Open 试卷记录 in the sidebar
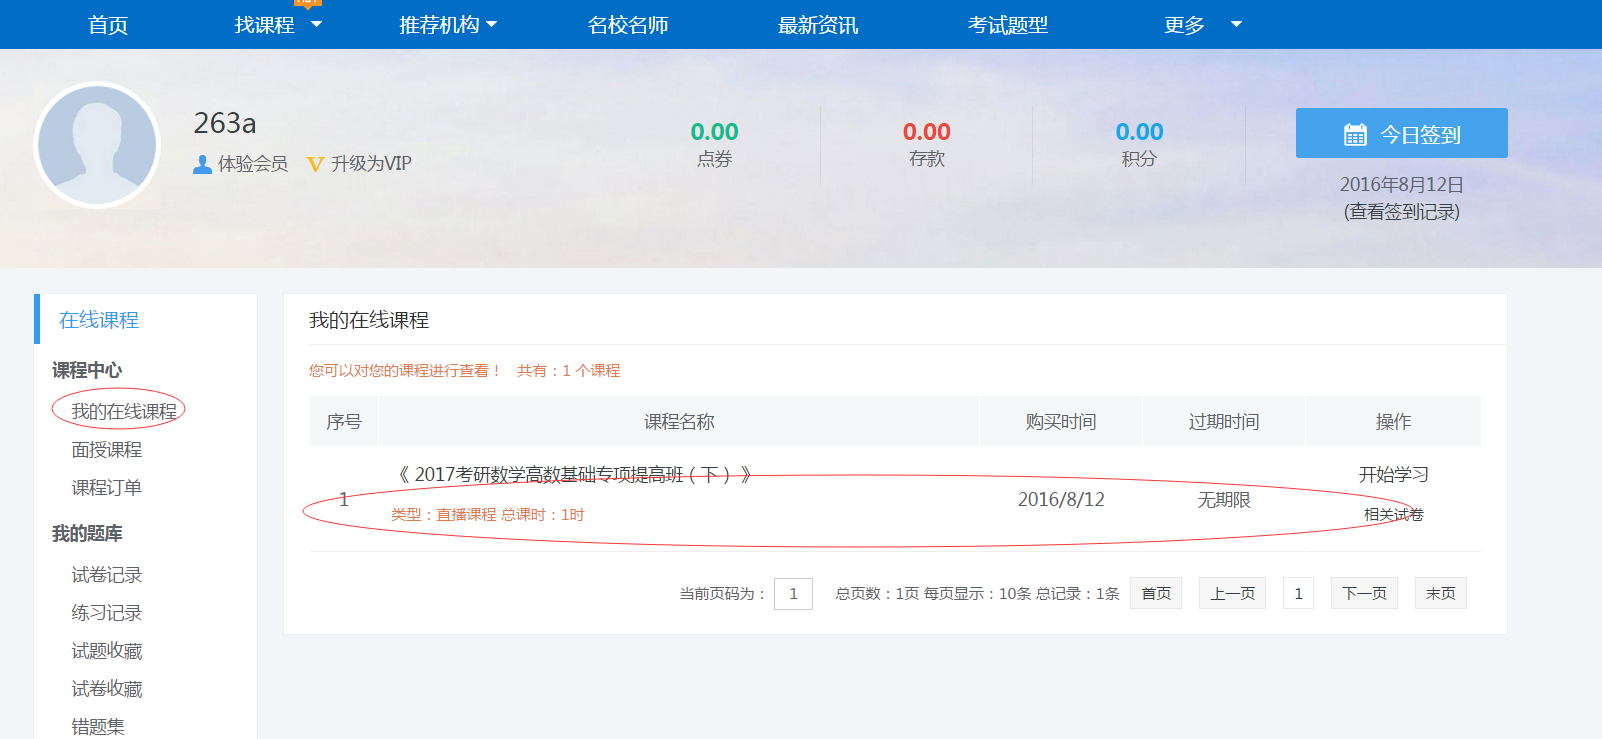 click(107, 575)
